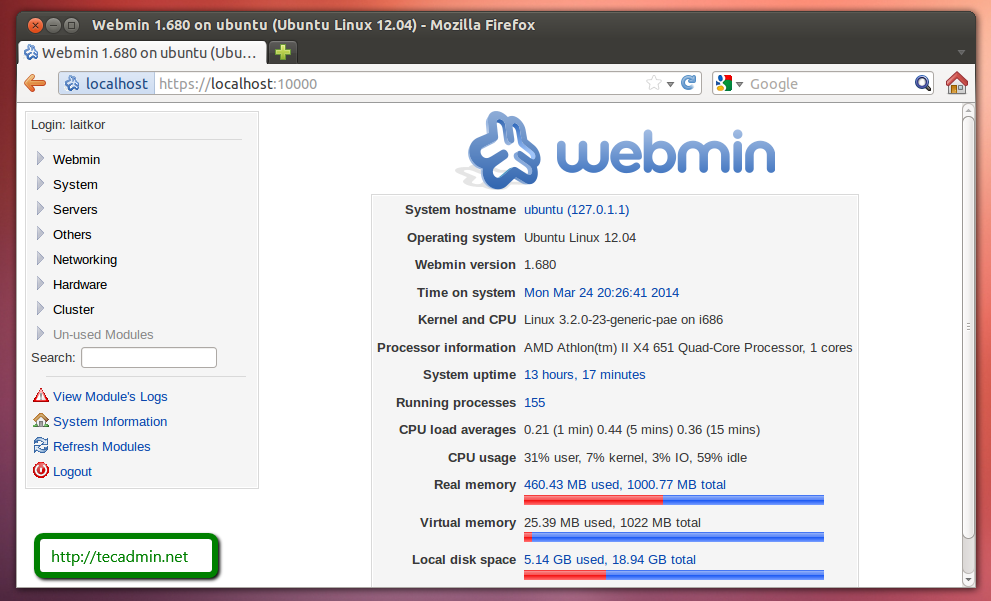The width and height of the screenshot is (991, 601).
Task: Click the 5.14 GB used disk space link
Action: tap(609, 560)
